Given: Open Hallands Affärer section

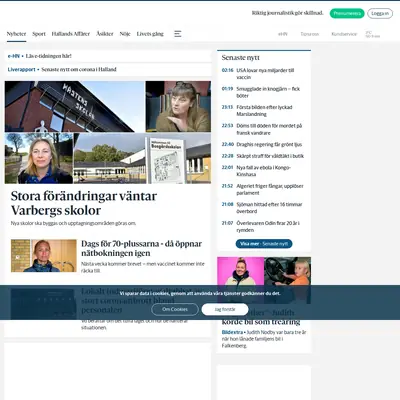Looking at the screenshot, I should pos(71,34).
